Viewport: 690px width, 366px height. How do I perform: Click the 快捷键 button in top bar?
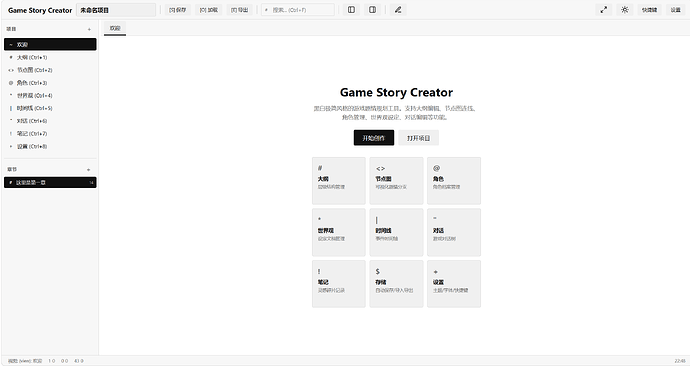pos(649,10)
